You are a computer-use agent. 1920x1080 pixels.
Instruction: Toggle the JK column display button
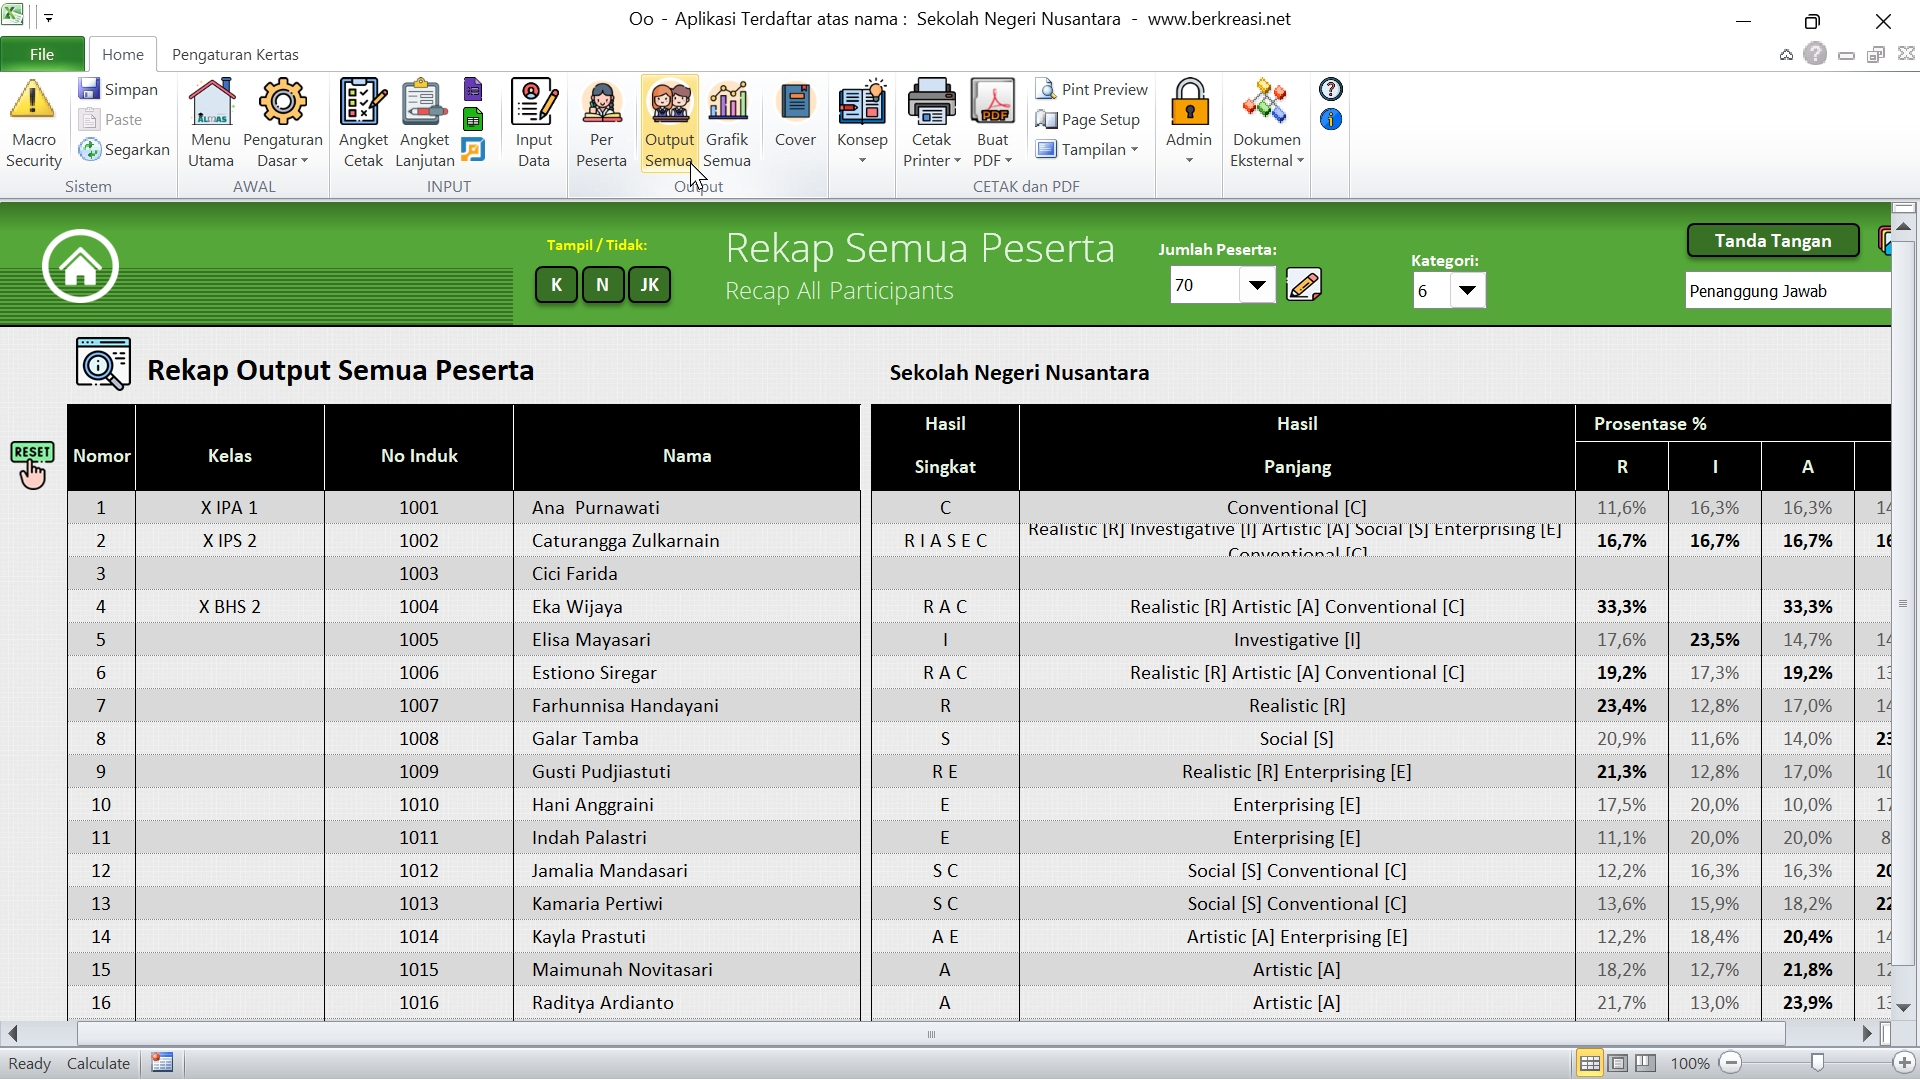tap(649, 285)
